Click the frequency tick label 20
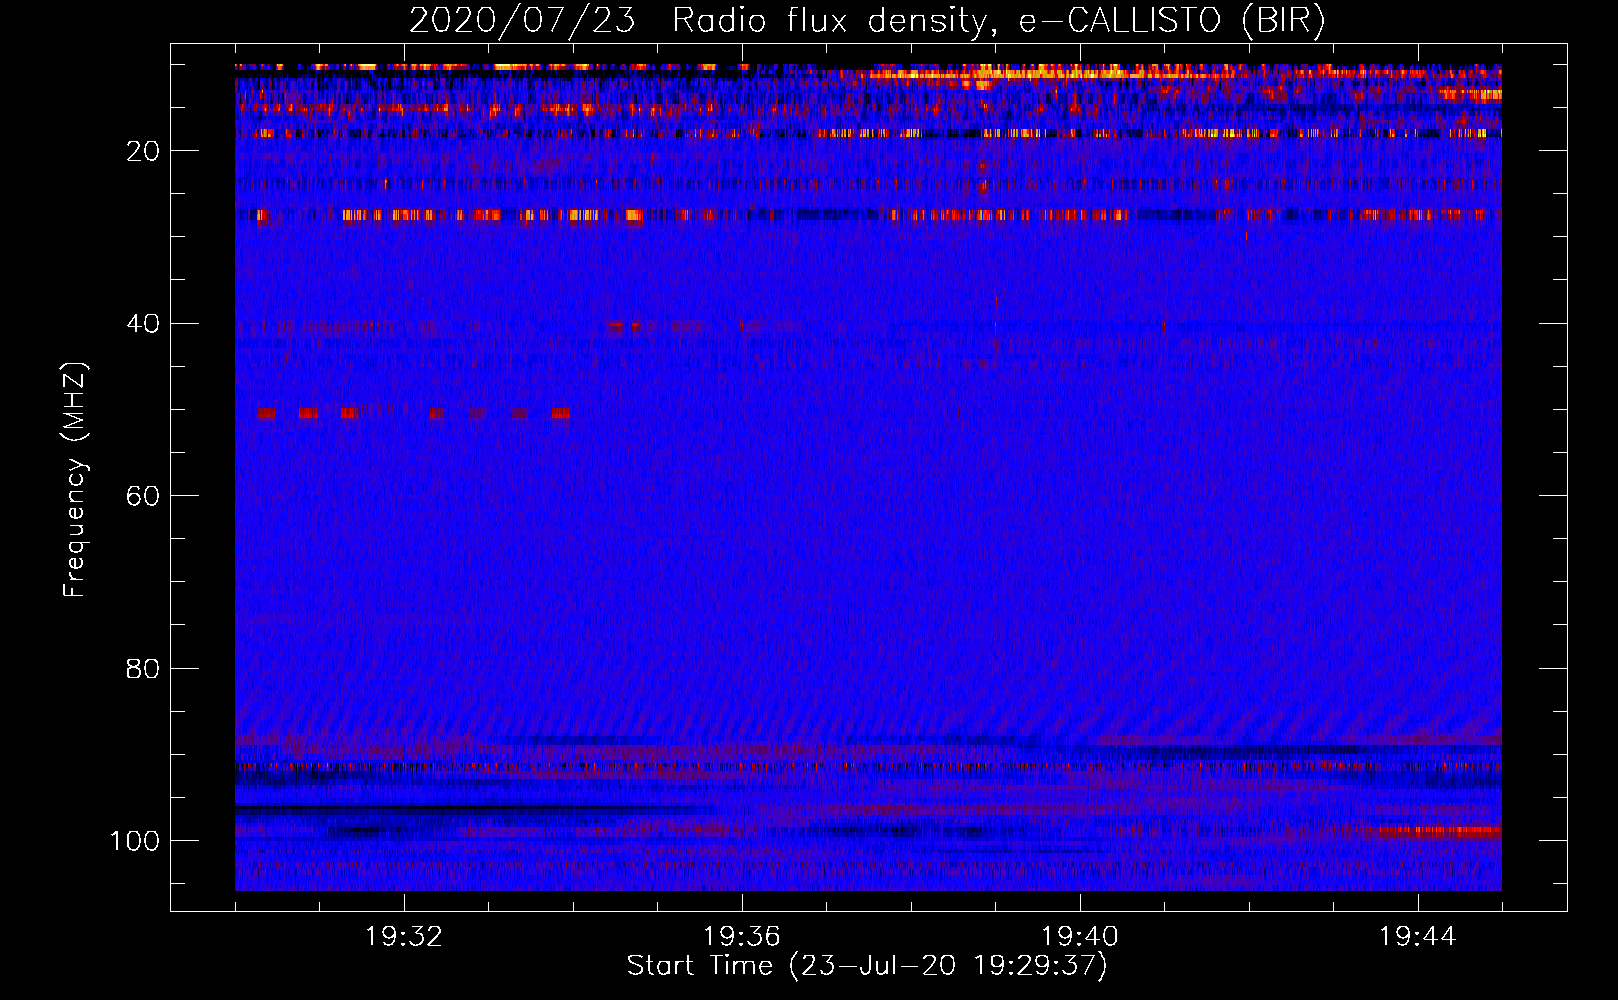Screen dimensions: 1618x1000 (x=143, y=151)
